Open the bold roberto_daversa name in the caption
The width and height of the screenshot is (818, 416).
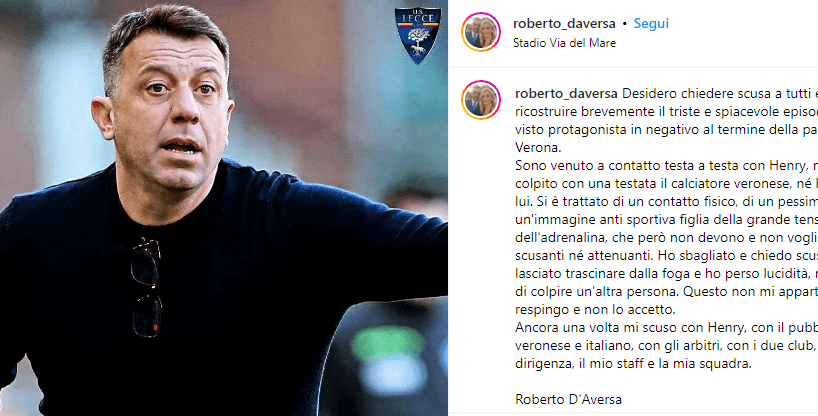click(x=566, y=94)
